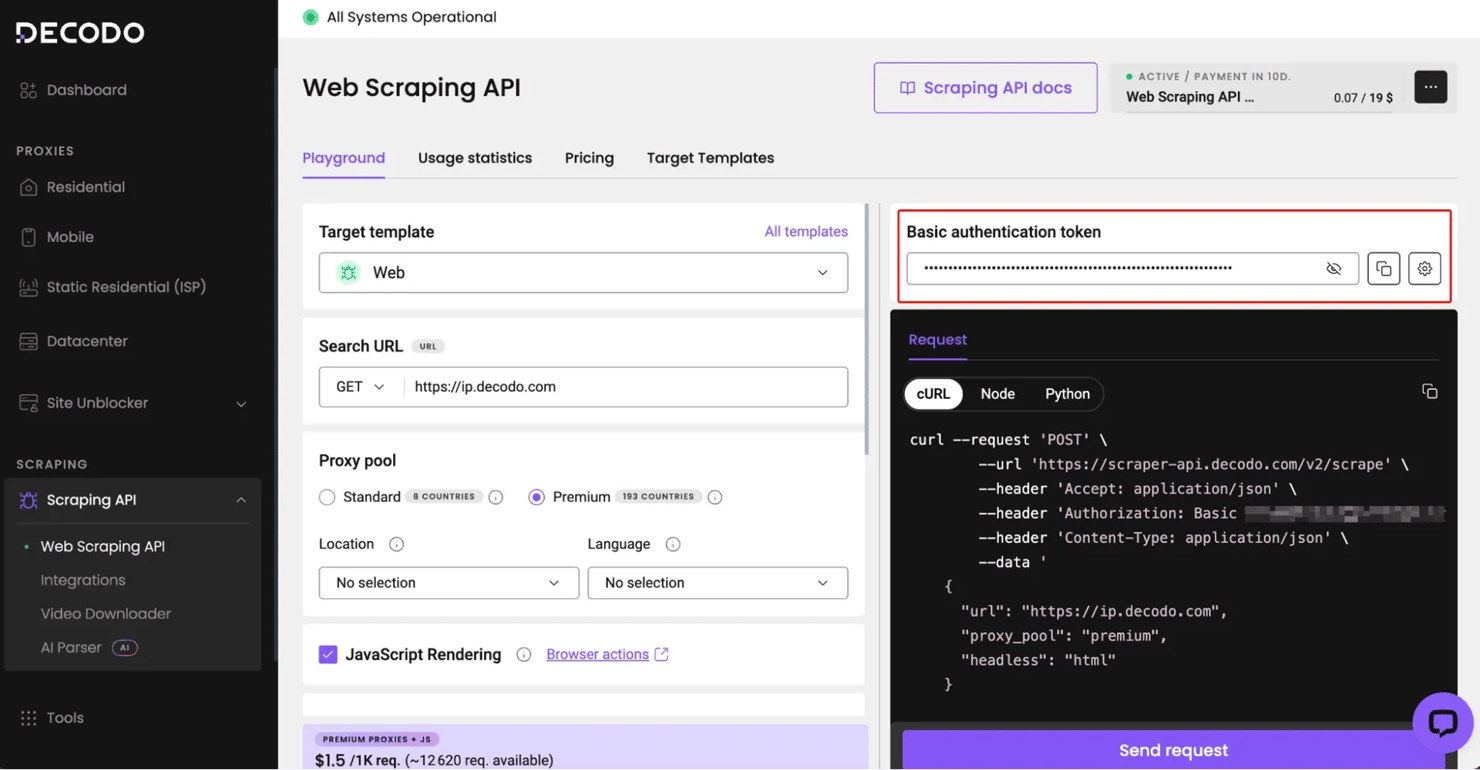
Task: Click the green All Systems Operational indicator
Action: 310,17
